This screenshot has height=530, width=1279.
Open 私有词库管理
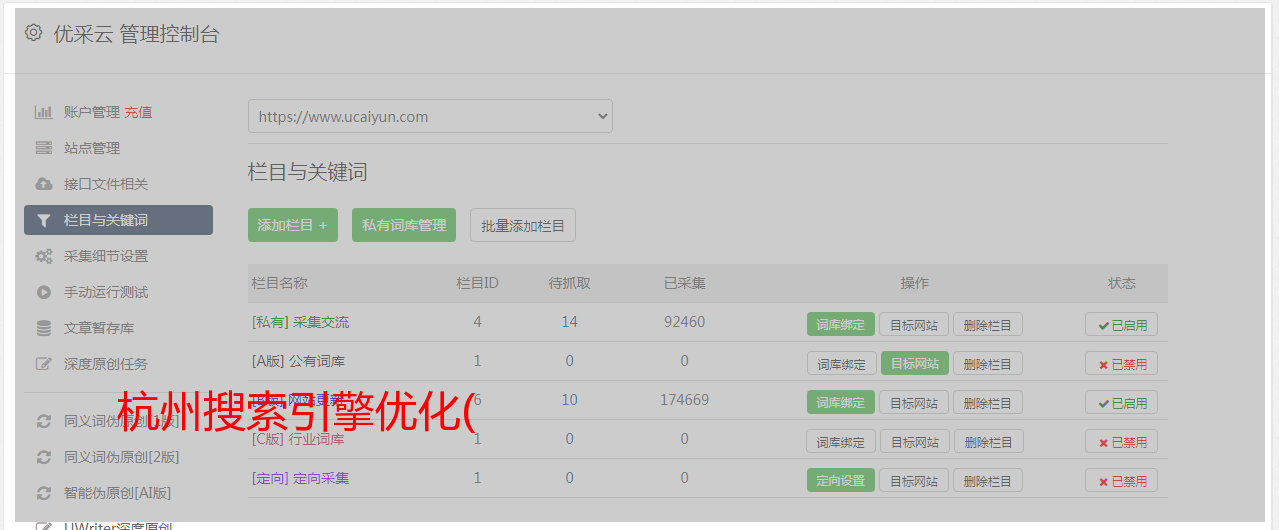click(404, 225)
